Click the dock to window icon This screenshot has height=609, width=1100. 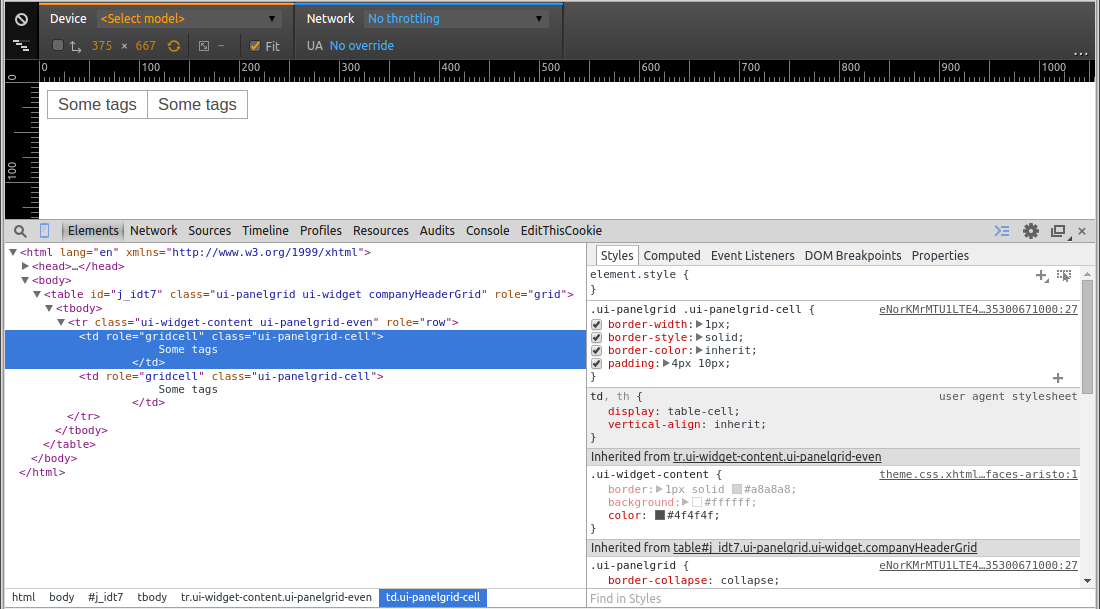(1058, 231)
